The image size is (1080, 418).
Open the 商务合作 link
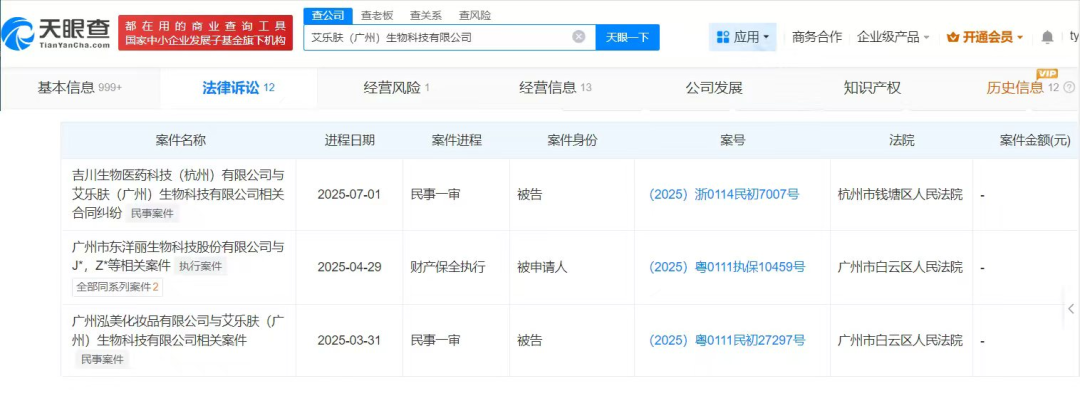(817, 37)
